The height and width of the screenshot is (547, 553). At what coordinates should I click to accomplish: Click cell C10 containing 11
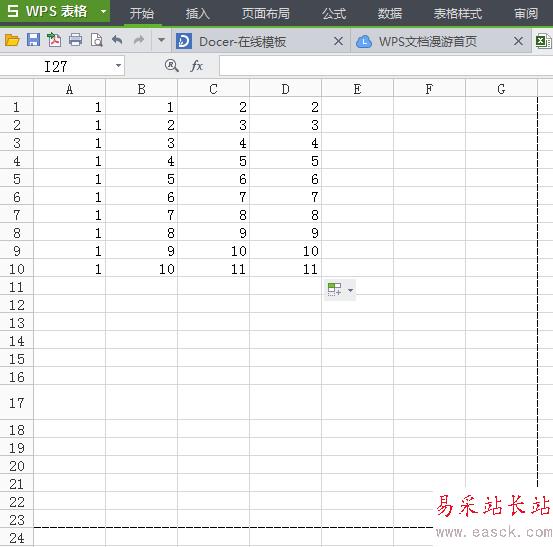[x=213, y=269]
